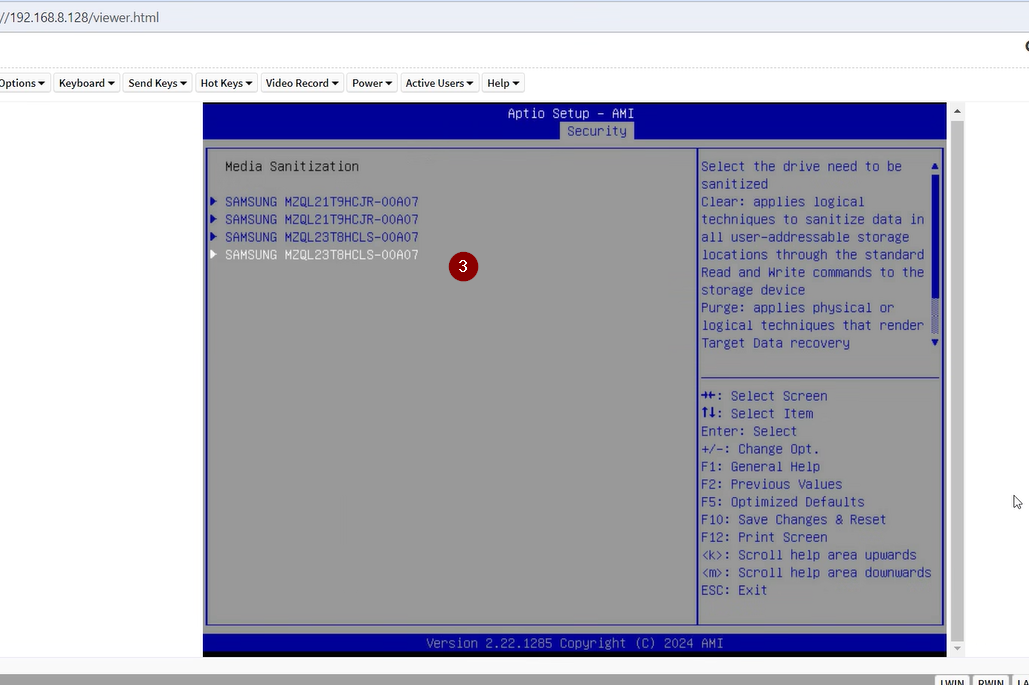
Task: Open the Active Users dropdown menu
Action: [439, 83]
